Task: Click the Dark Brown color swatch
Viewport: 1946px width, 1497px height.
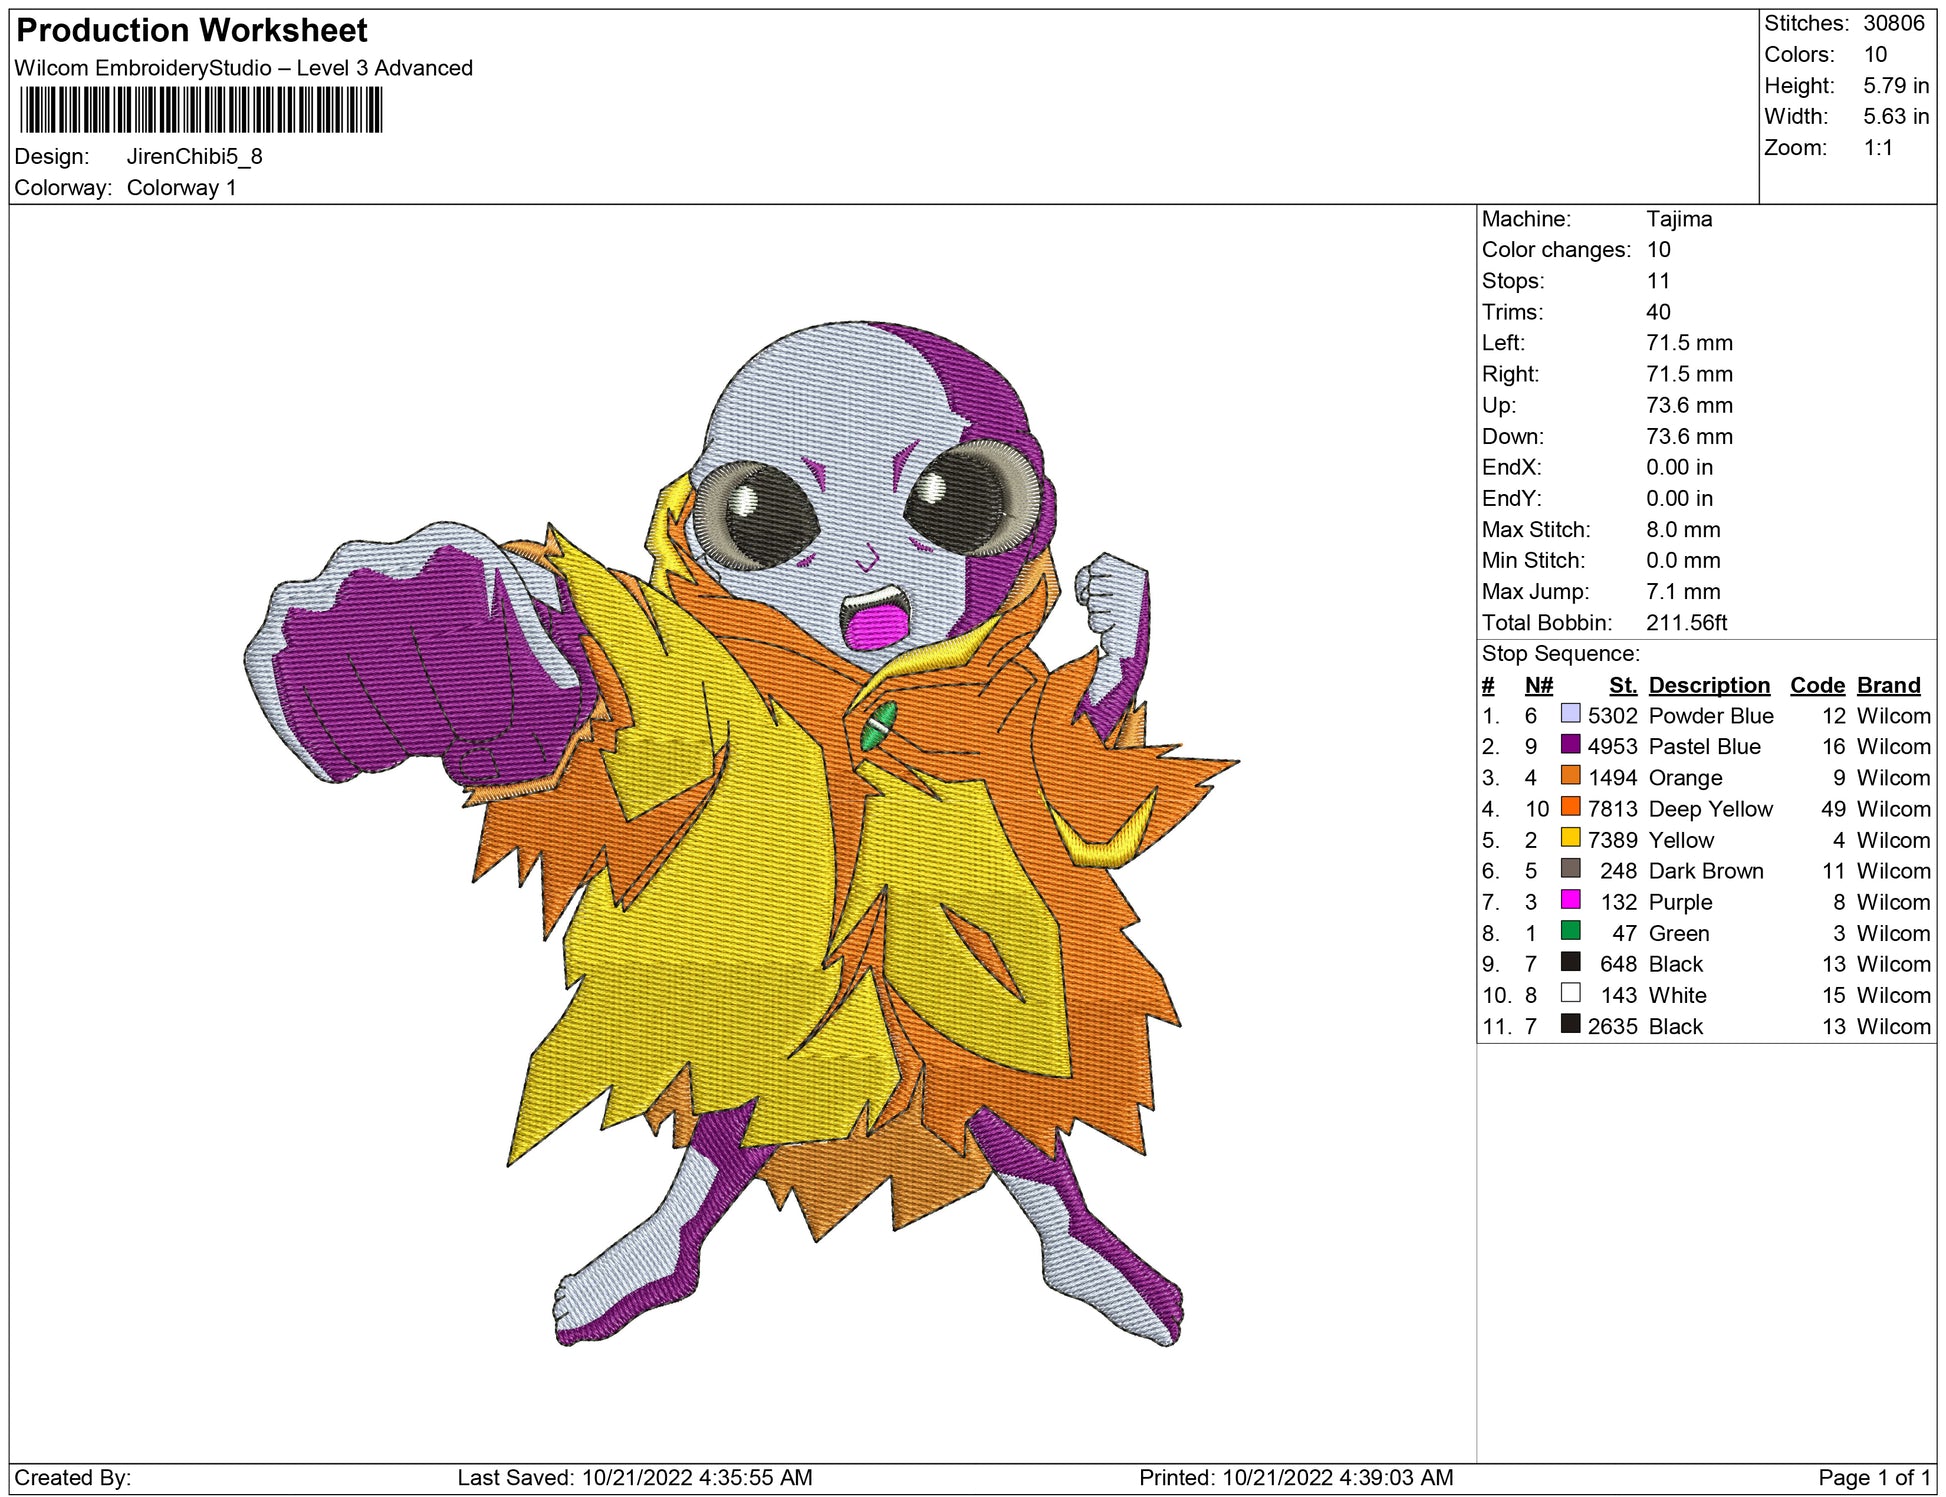Action: click(x=1570, y=869)
